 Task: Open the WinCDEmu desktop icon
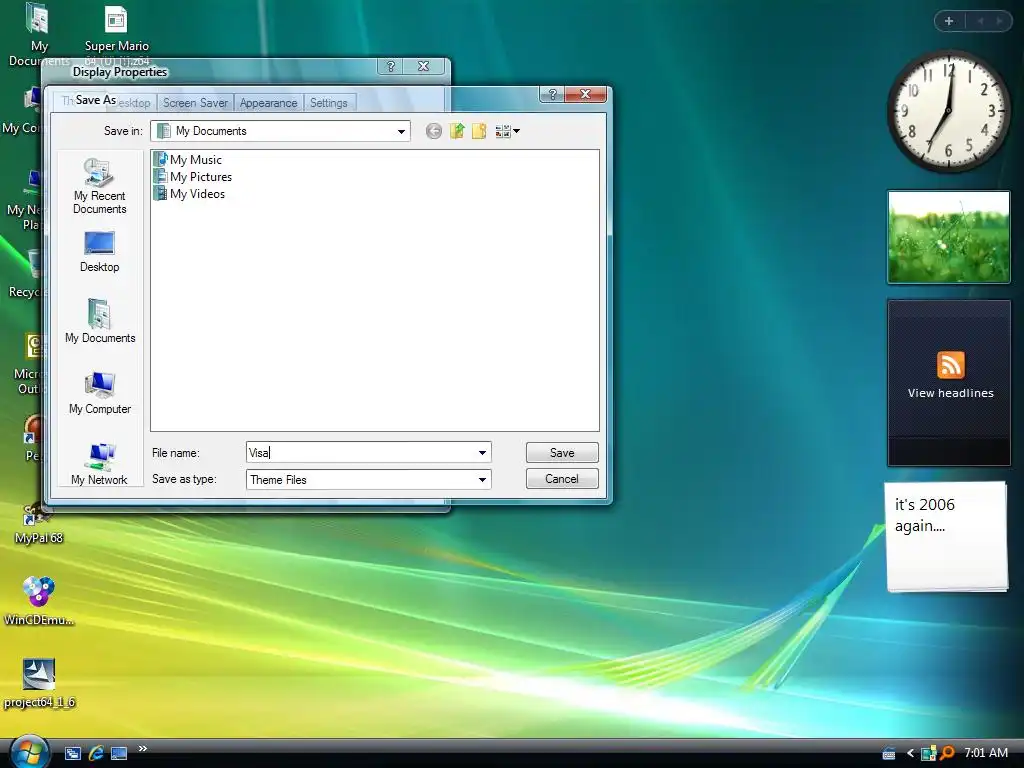[x=39, y=601]
